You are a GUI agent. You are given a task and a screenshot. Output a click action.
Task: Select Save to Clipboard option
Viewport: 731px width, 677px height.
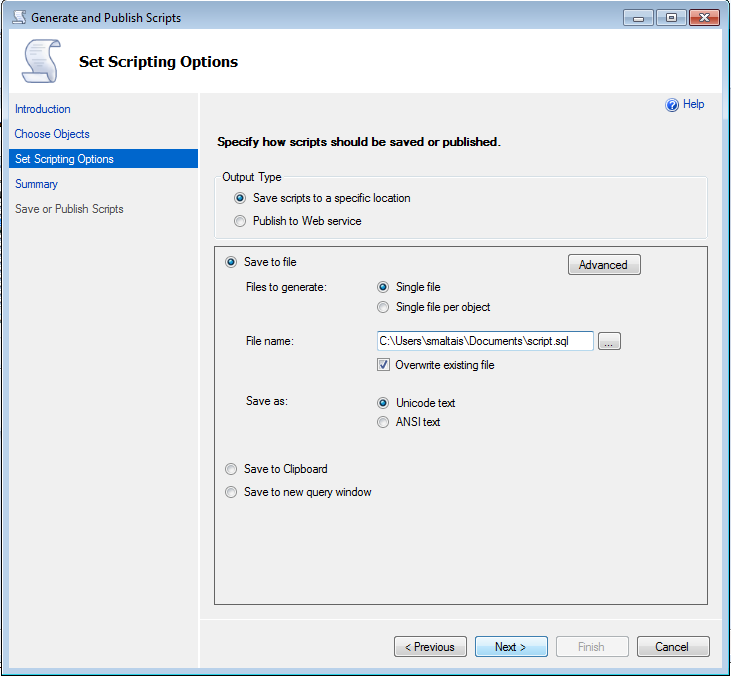231,469
